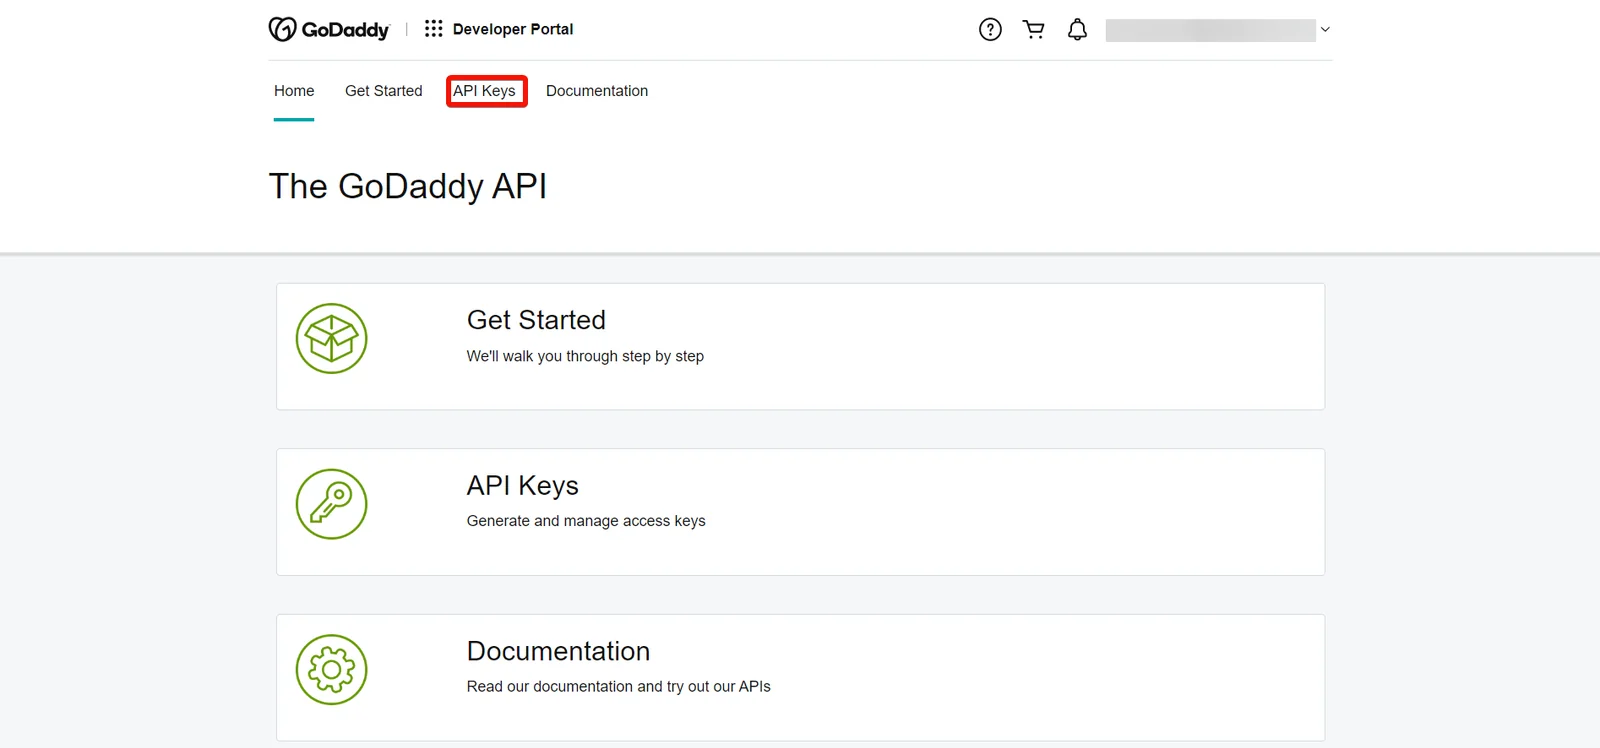This screenshot has height=748, width=1600.
Task: Open the apps grid launcher icon
Action: tap(433, 29)
